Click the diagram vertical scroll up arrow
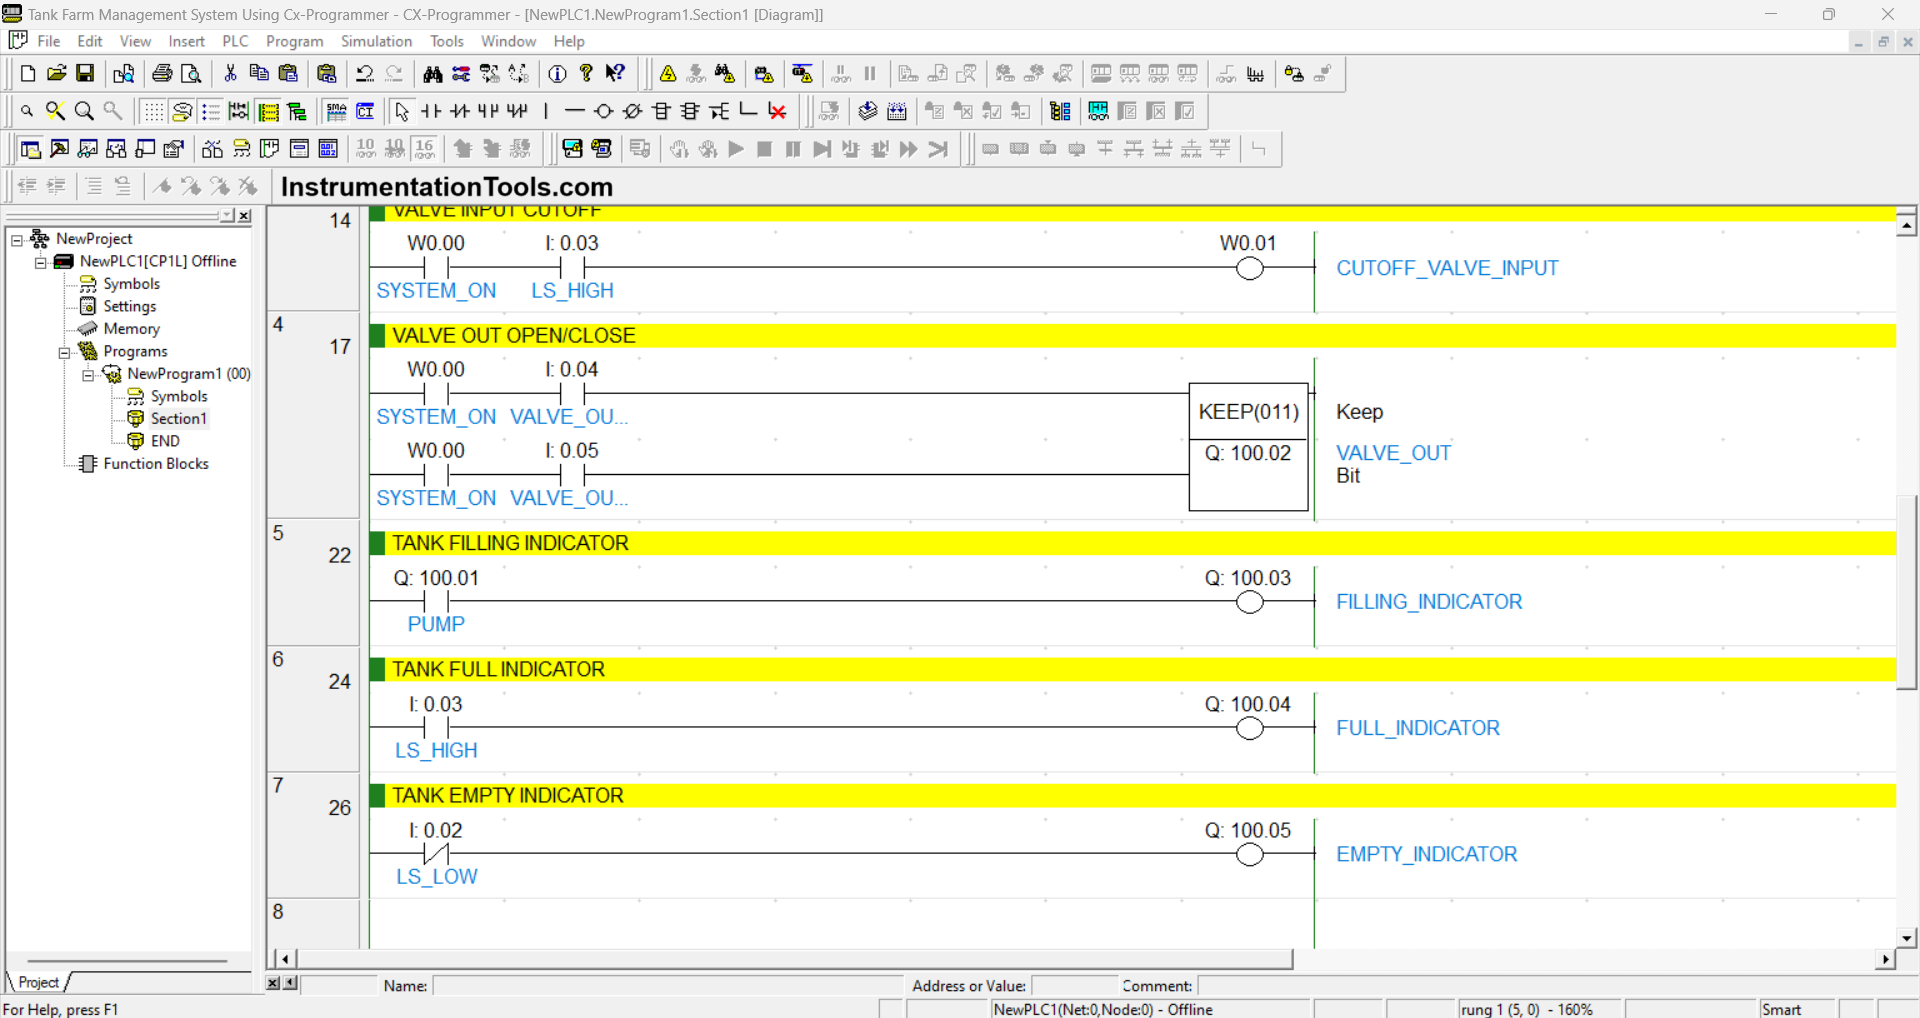Screen dimensions: 1920x1018 [1907, 225]
